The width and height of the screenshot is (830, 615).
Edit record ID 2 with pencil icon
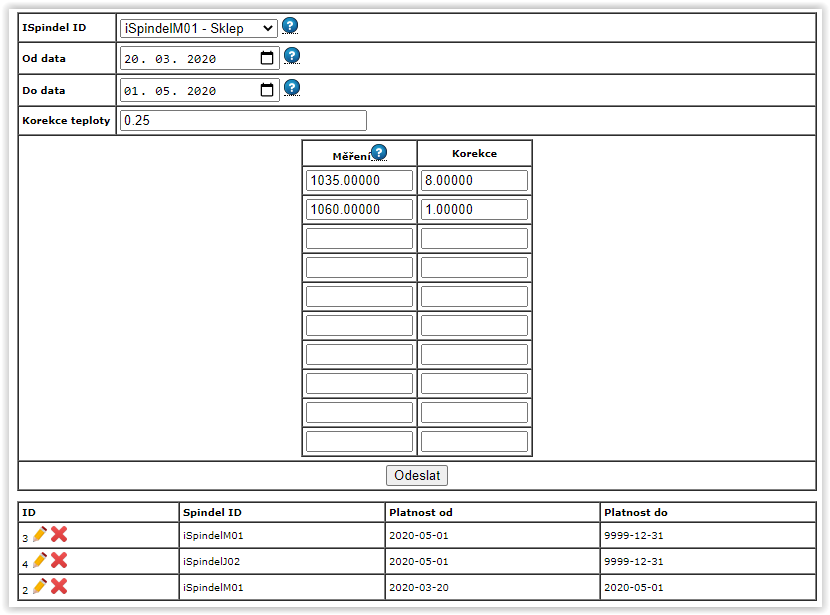40,586
